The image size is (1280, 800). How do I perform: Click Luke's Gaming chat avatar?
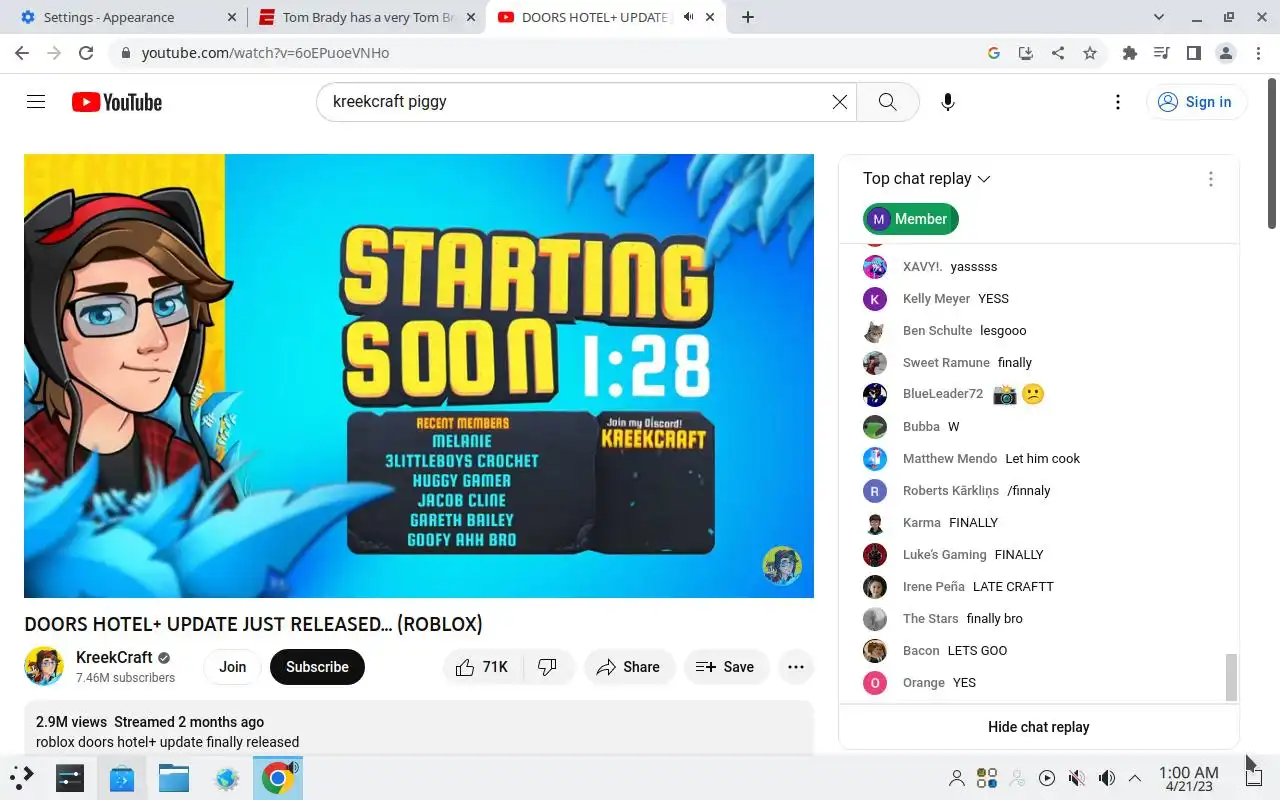pos(875,554)
